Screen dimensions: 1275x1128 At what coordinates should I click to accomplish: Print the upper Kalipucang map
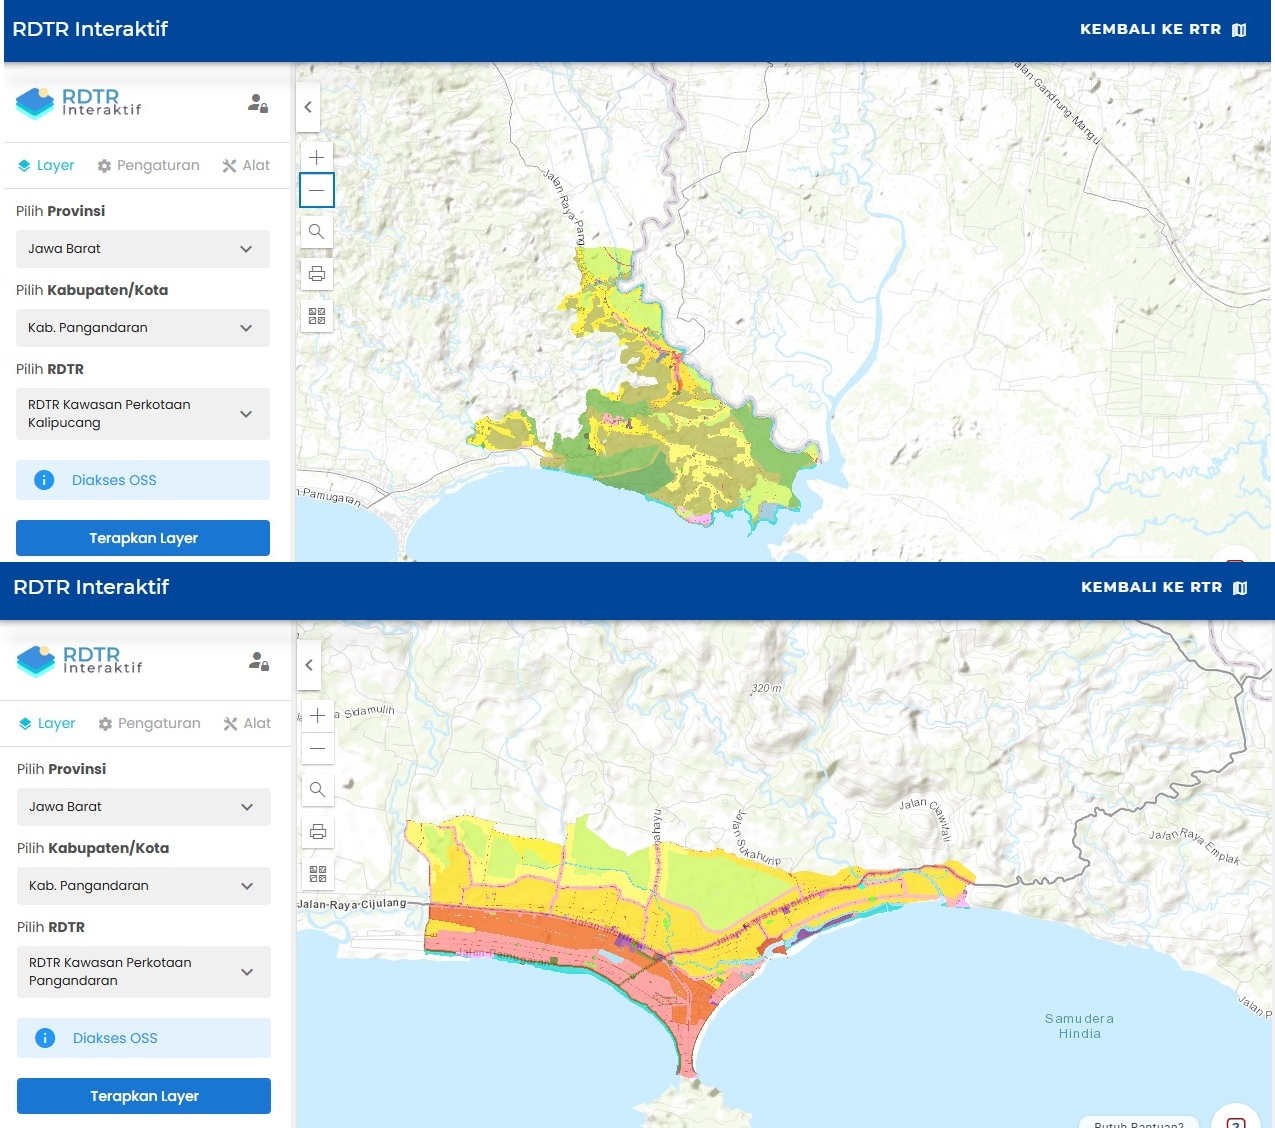pyautogui.click(x=317, y=274)
